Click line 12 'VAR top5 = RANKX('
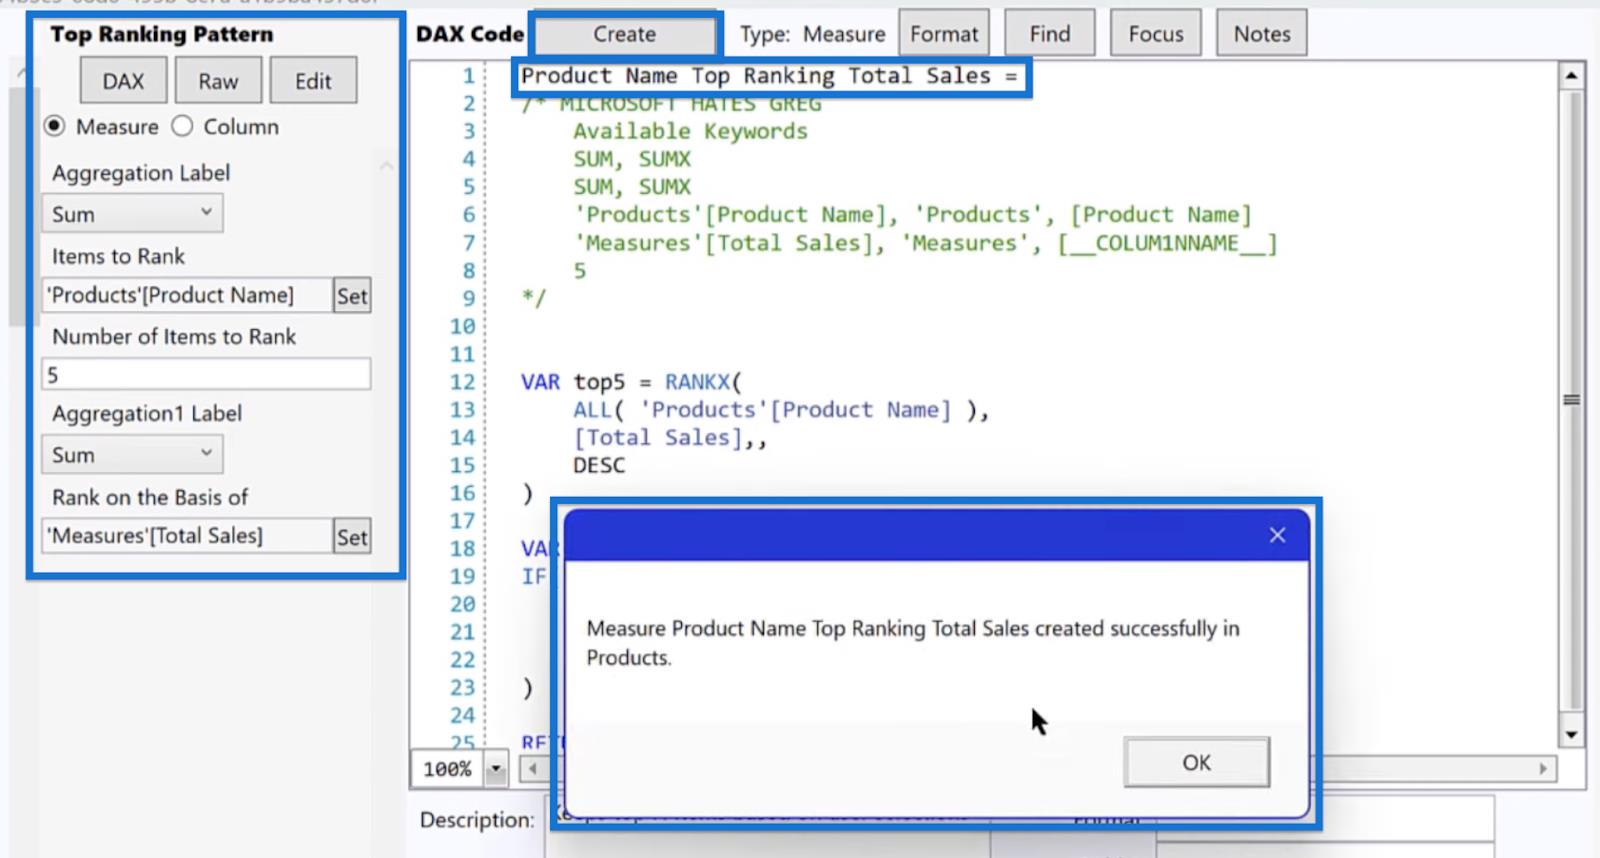Image resolution: width=1600 pixels, height=858 pixels. [x=632, y=382]
